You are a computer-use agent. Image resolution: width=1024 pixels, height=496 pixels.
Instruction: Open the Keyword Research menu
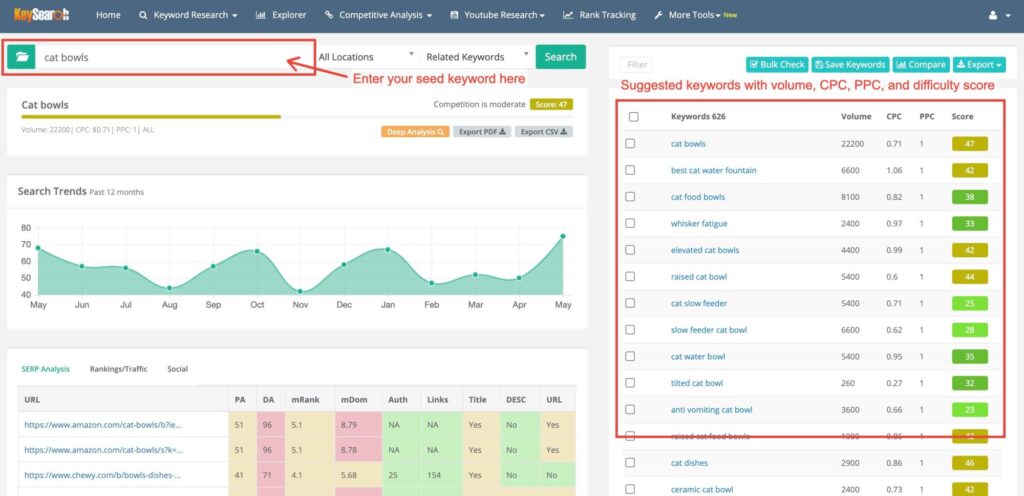[x=188, y=15]
